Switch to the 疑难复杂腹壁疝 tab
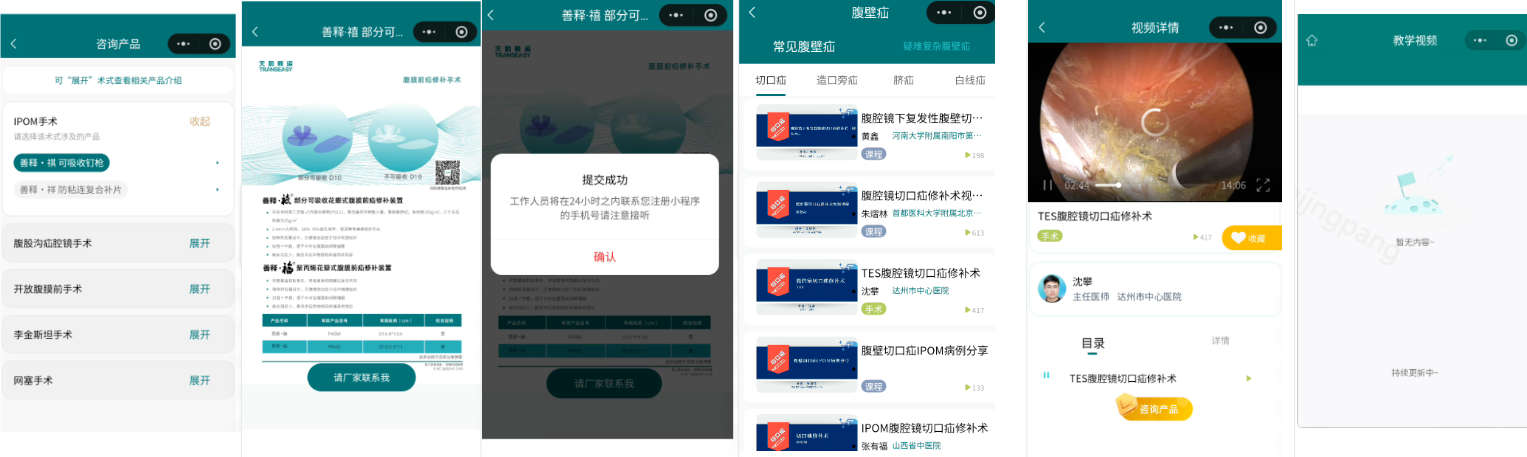Viewport: 1527px width, 457px height. tap(937, 46)
